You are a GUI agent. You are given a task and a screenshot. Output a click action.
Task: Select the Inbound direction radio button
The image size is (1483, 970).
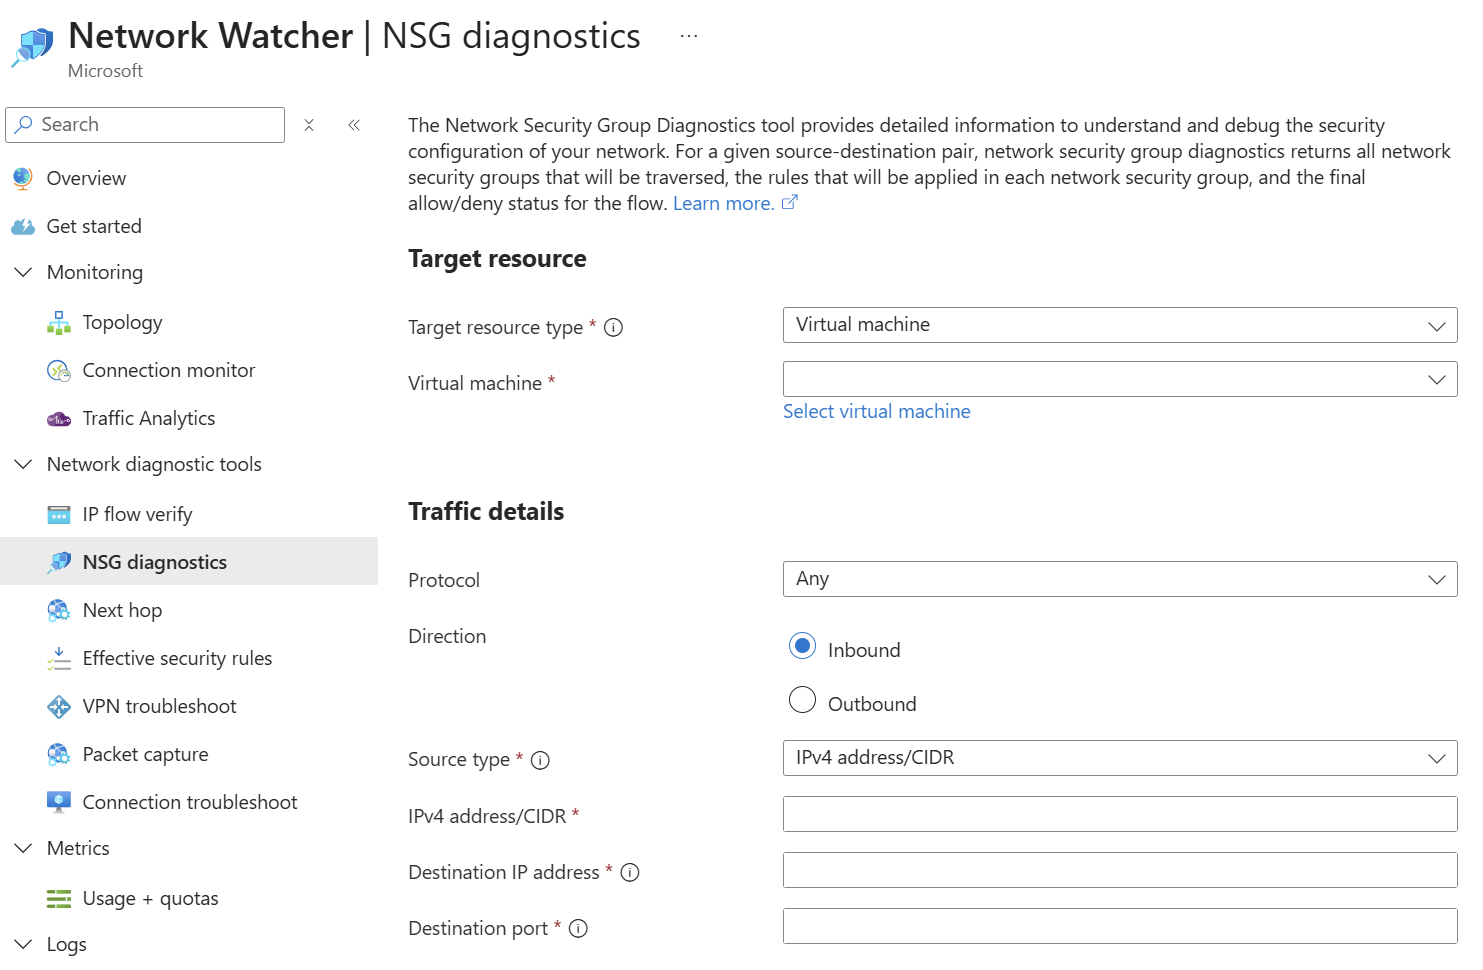point(802,646)
